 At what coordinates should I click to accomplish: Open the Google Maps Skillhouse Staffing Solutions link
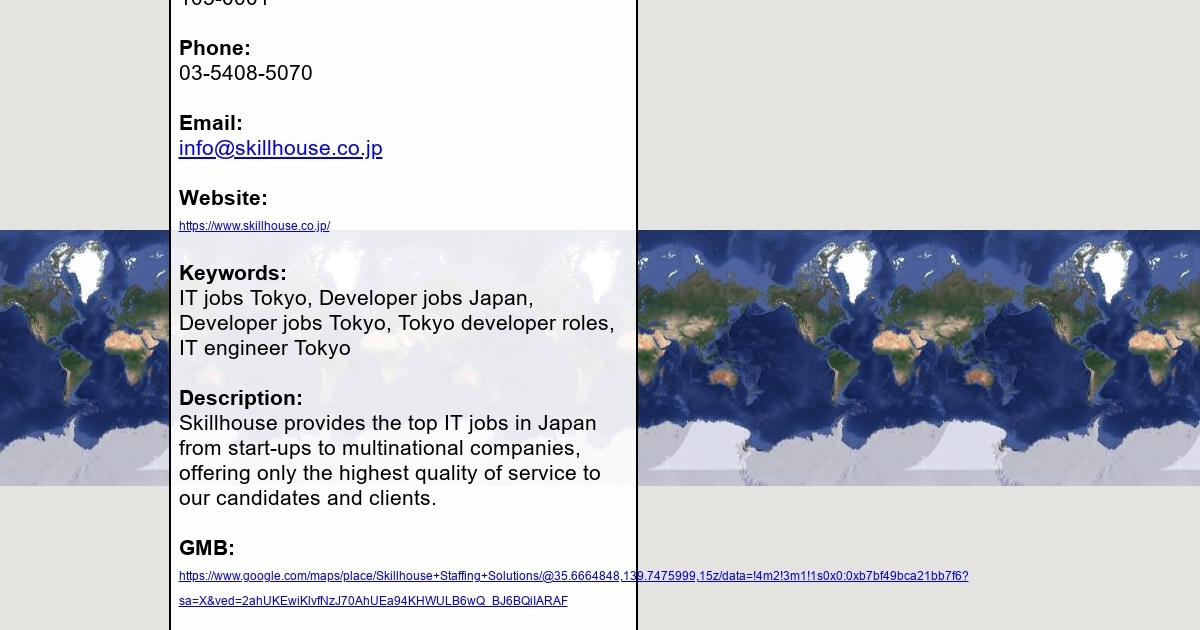click(573, 576)
